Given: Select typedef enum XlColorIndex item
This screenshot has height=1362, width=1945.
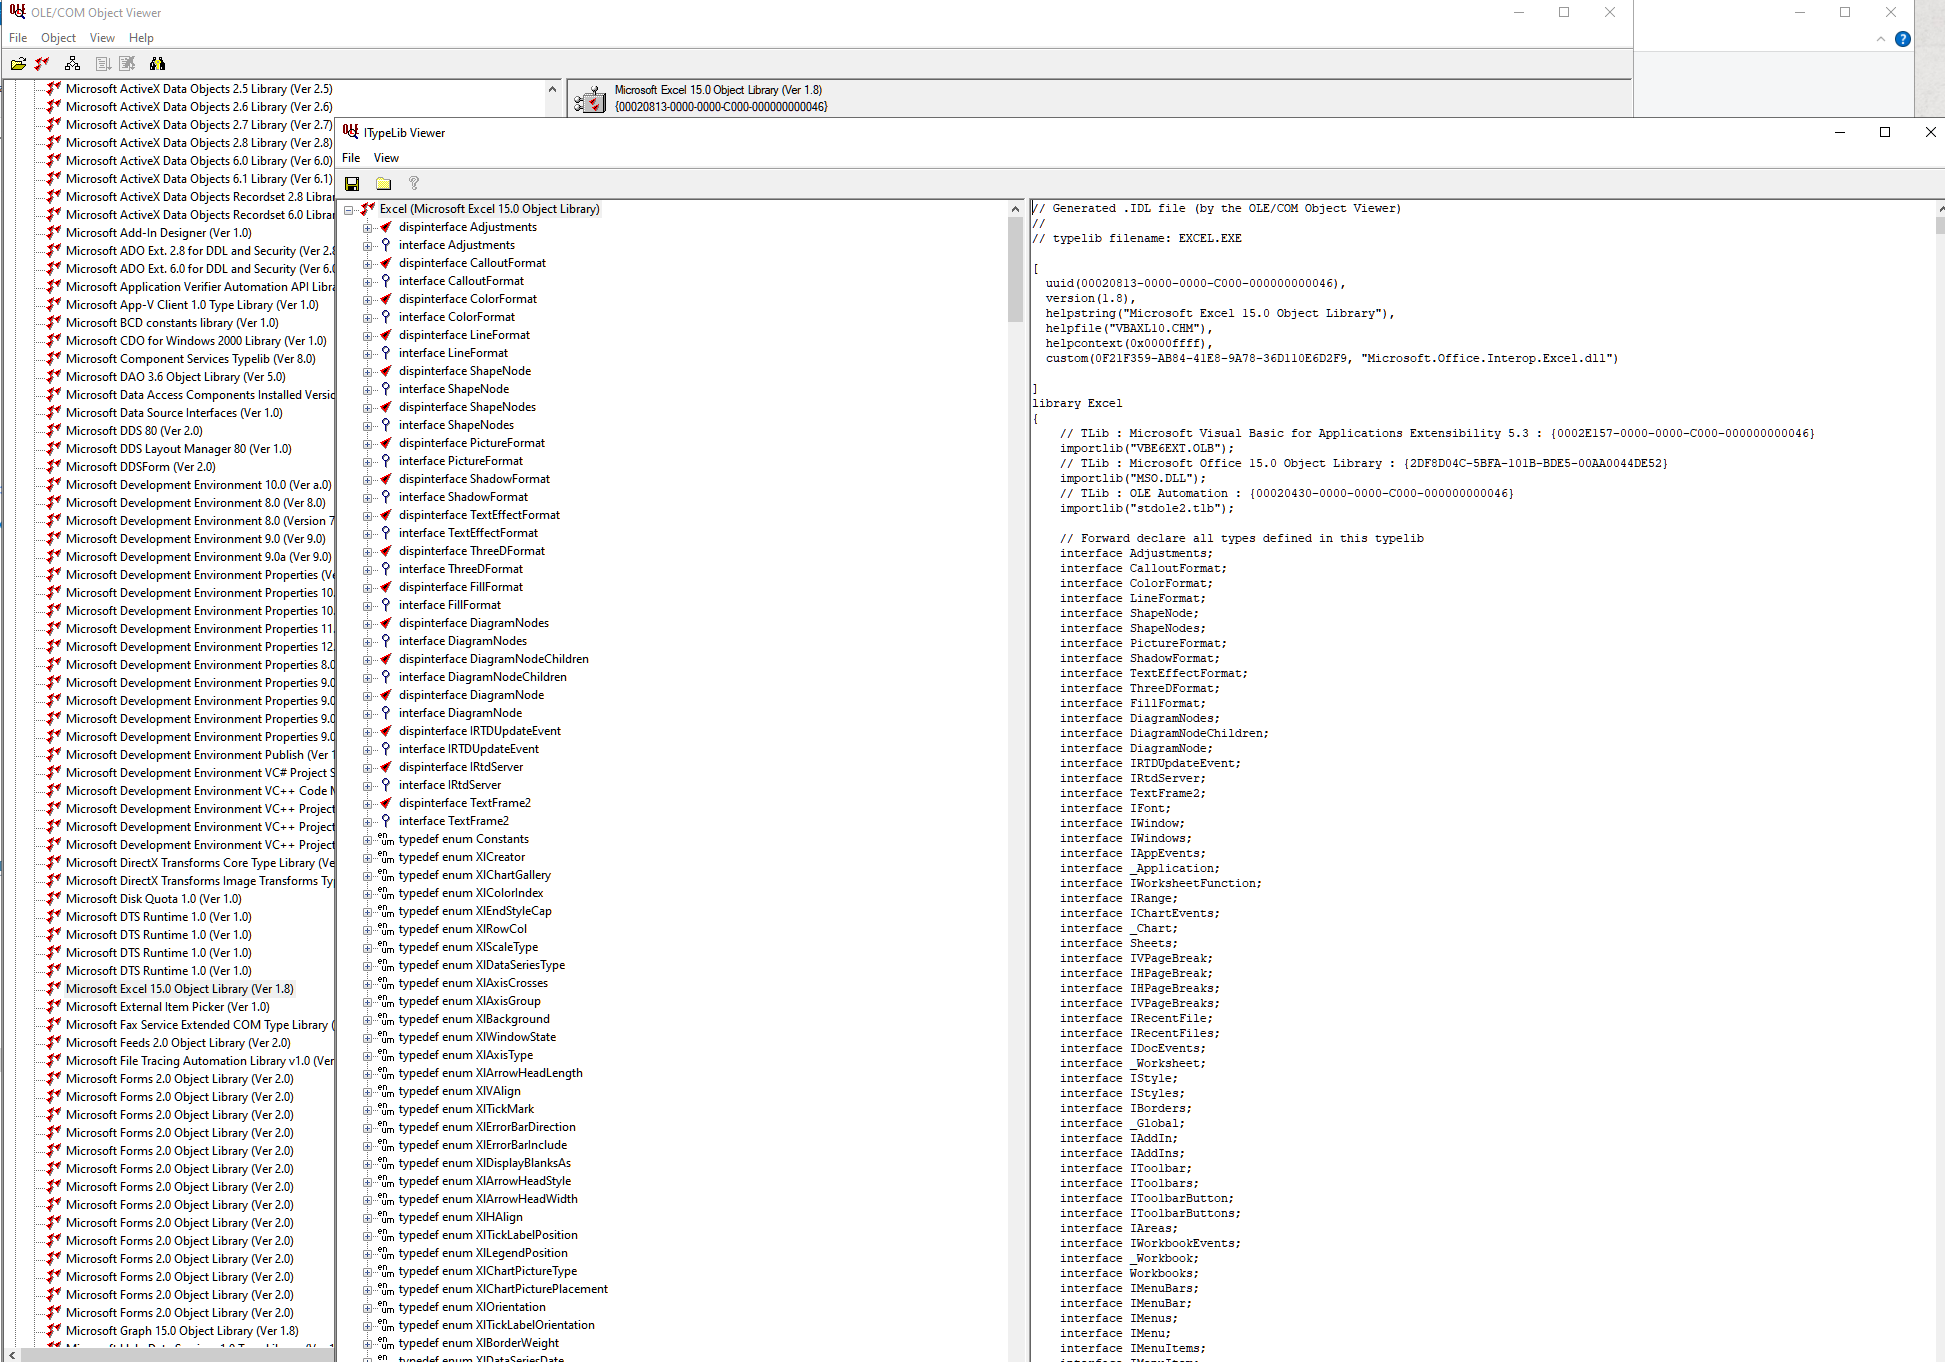Looking at the screenshot, I should (x=471, y=893).
